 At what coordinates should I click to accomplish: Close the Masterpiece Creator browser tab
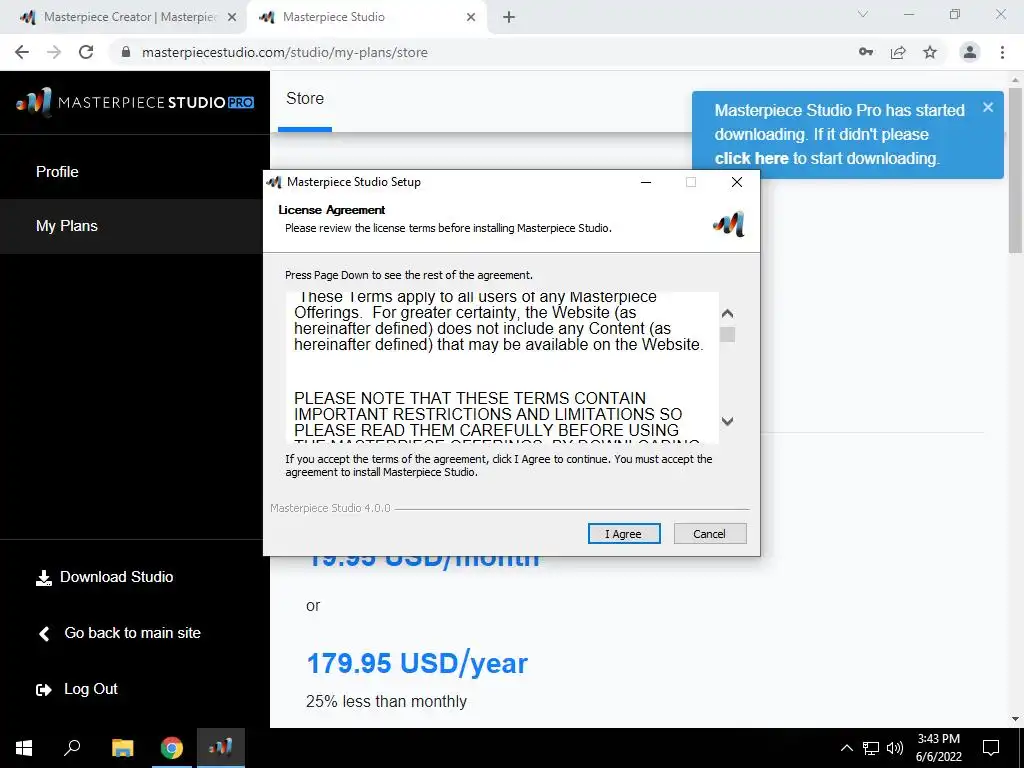click(232, 18)
